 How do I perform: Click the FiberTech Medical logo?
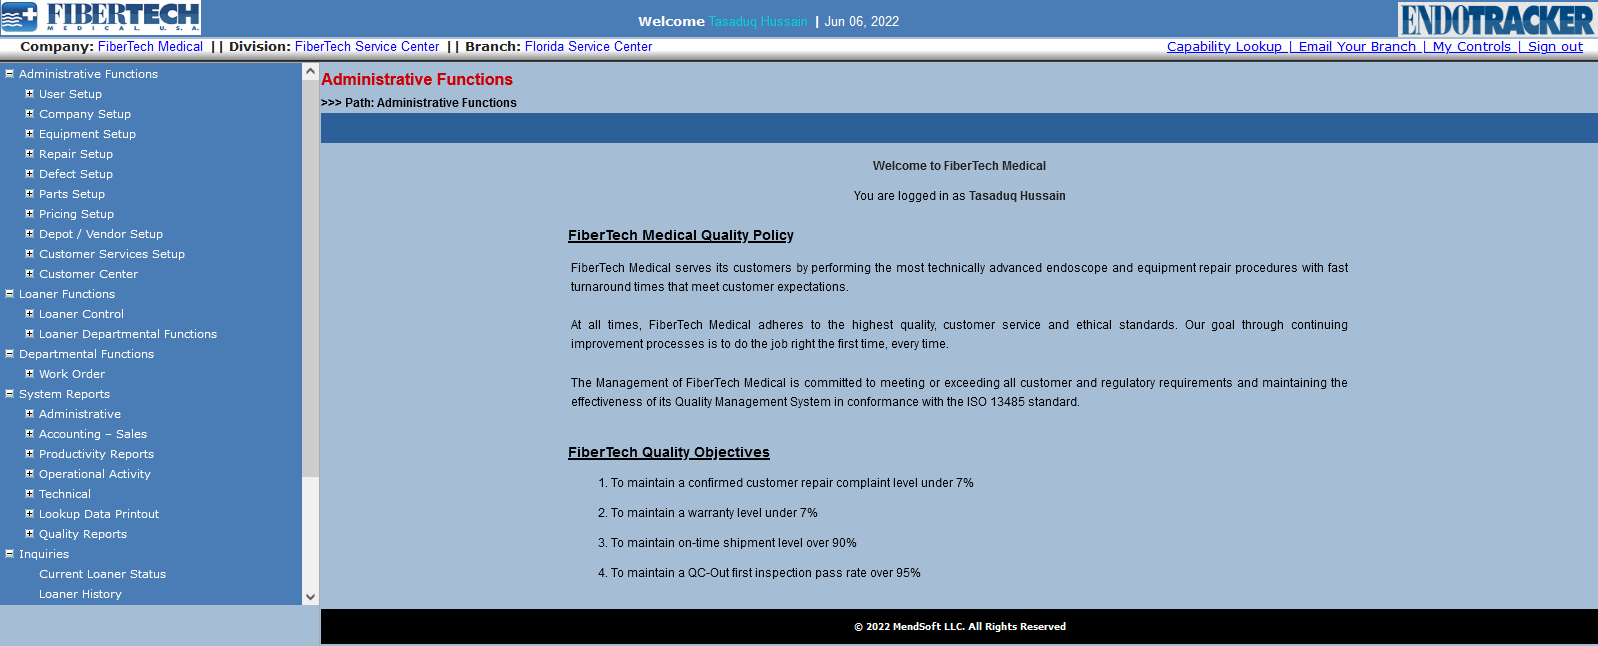101,18
